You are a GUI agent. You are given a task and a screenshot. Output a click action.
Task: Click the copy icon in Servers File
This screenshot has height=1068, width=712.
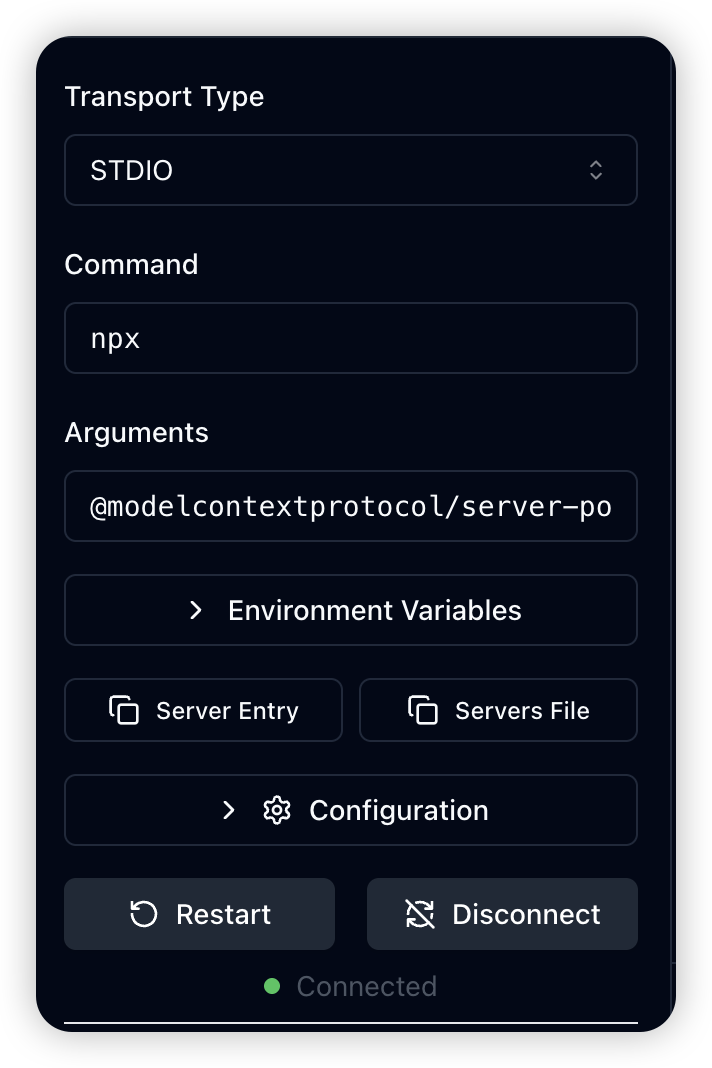coord(423,710)
